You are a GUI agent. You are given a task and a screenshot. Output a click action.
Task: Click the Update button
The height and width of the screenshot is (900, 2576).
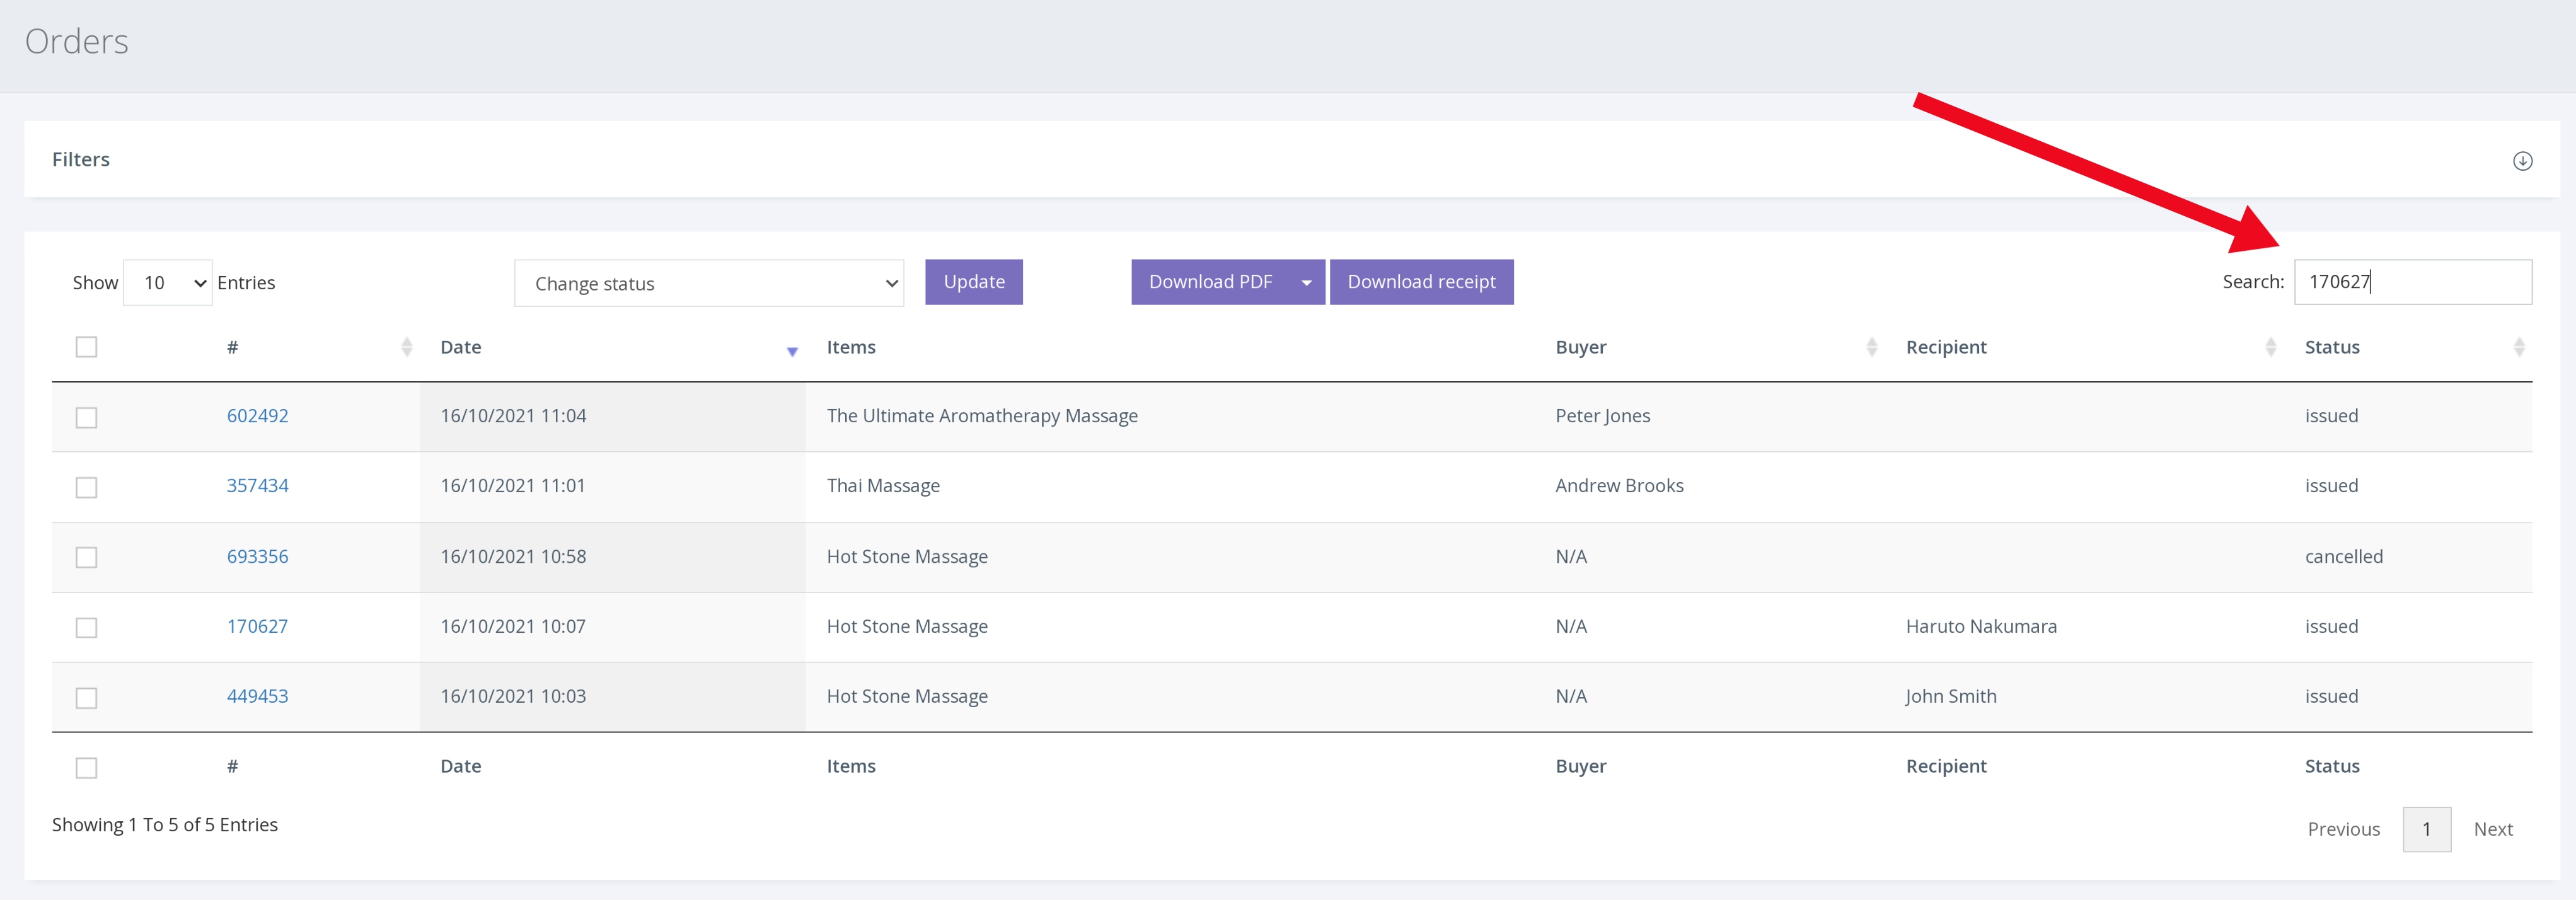click(x=974, y=282)
